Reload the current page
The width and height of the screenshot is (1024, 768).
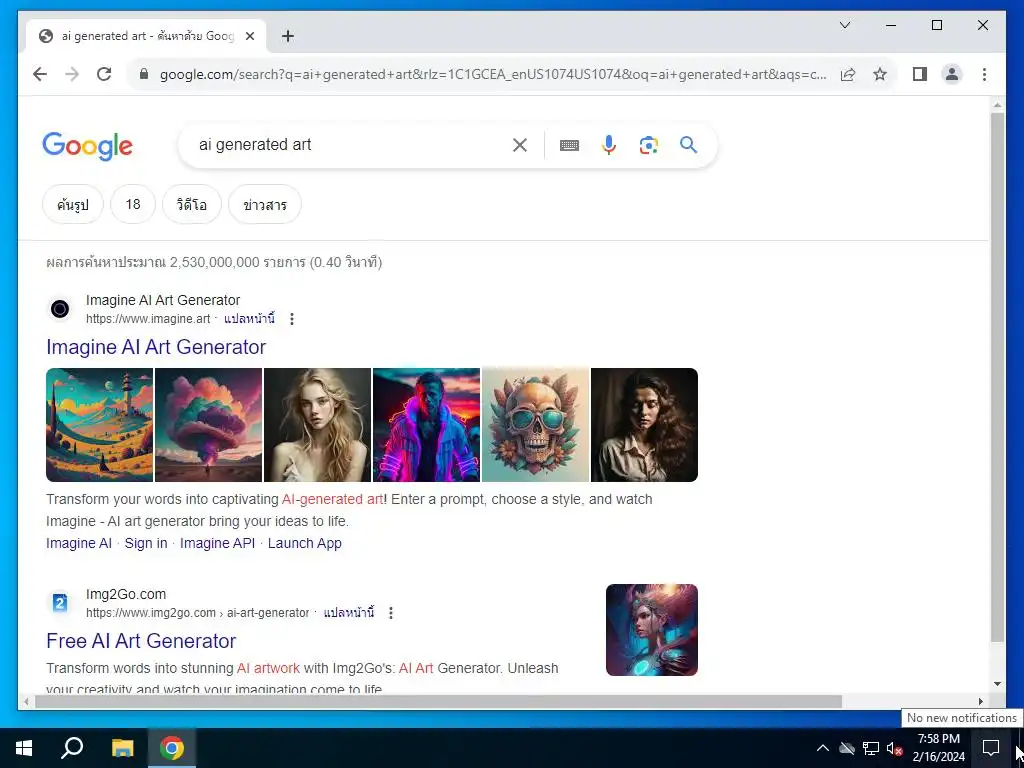[104, 74]
